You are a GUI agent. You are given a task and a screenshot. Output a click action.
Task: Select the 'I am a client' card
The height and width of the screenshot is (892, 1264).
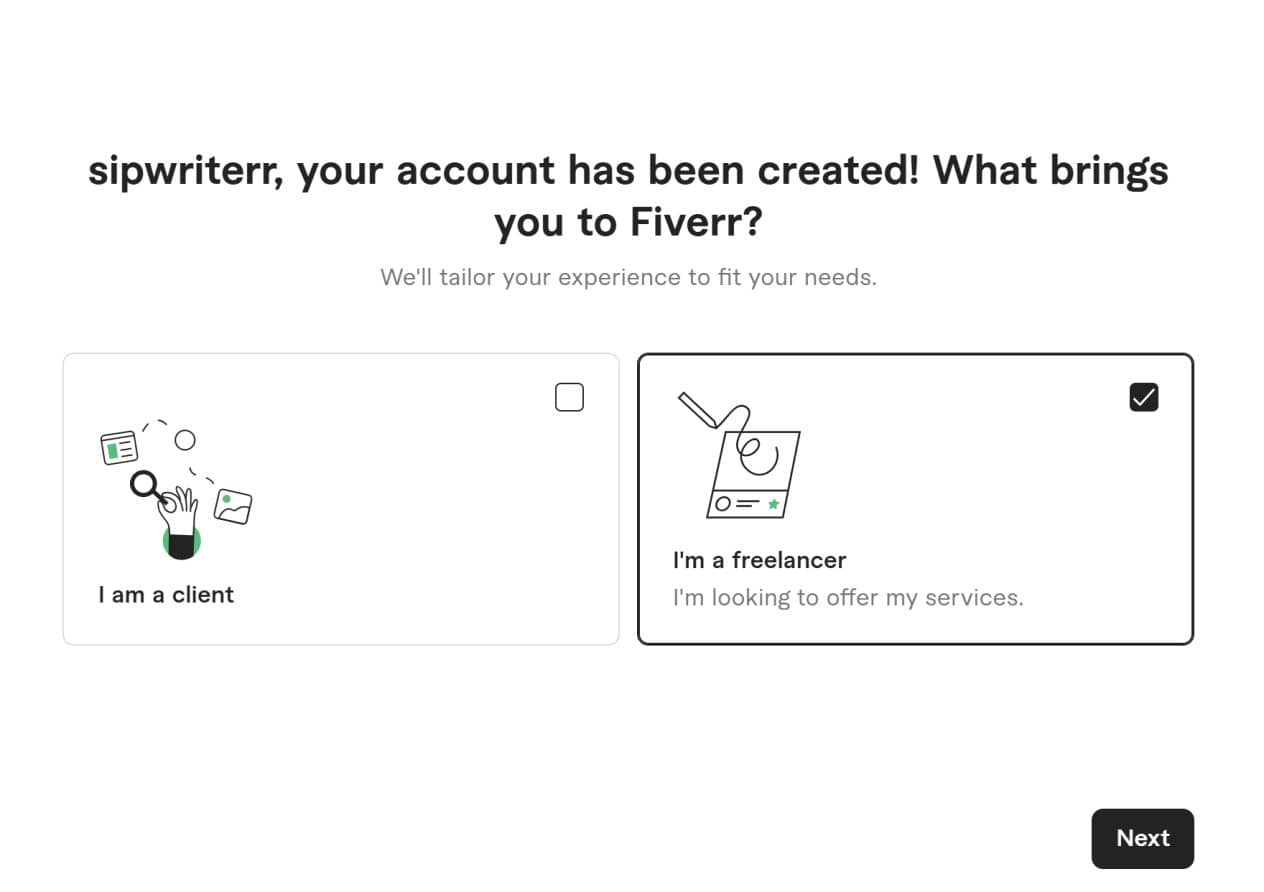click(x=341, y=497)
